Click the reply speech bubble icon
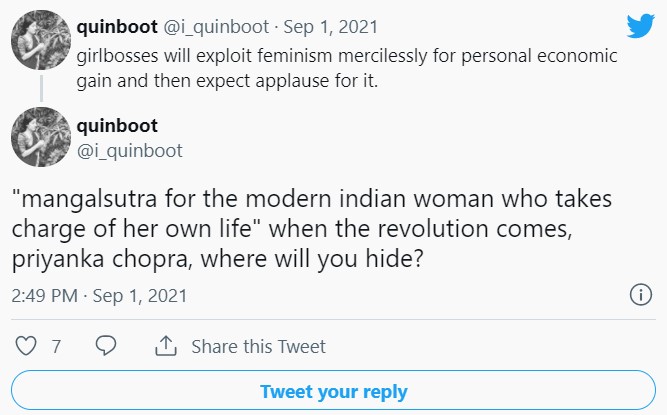 click(106, 346)
